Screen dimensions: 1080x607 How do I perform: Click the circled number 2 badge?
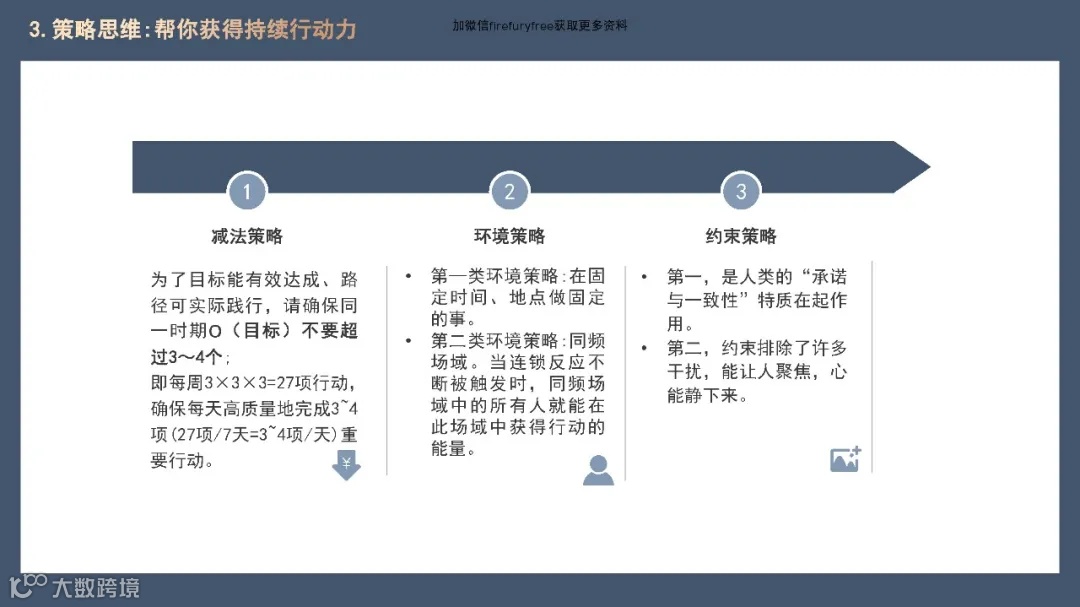tap(510, 191)
